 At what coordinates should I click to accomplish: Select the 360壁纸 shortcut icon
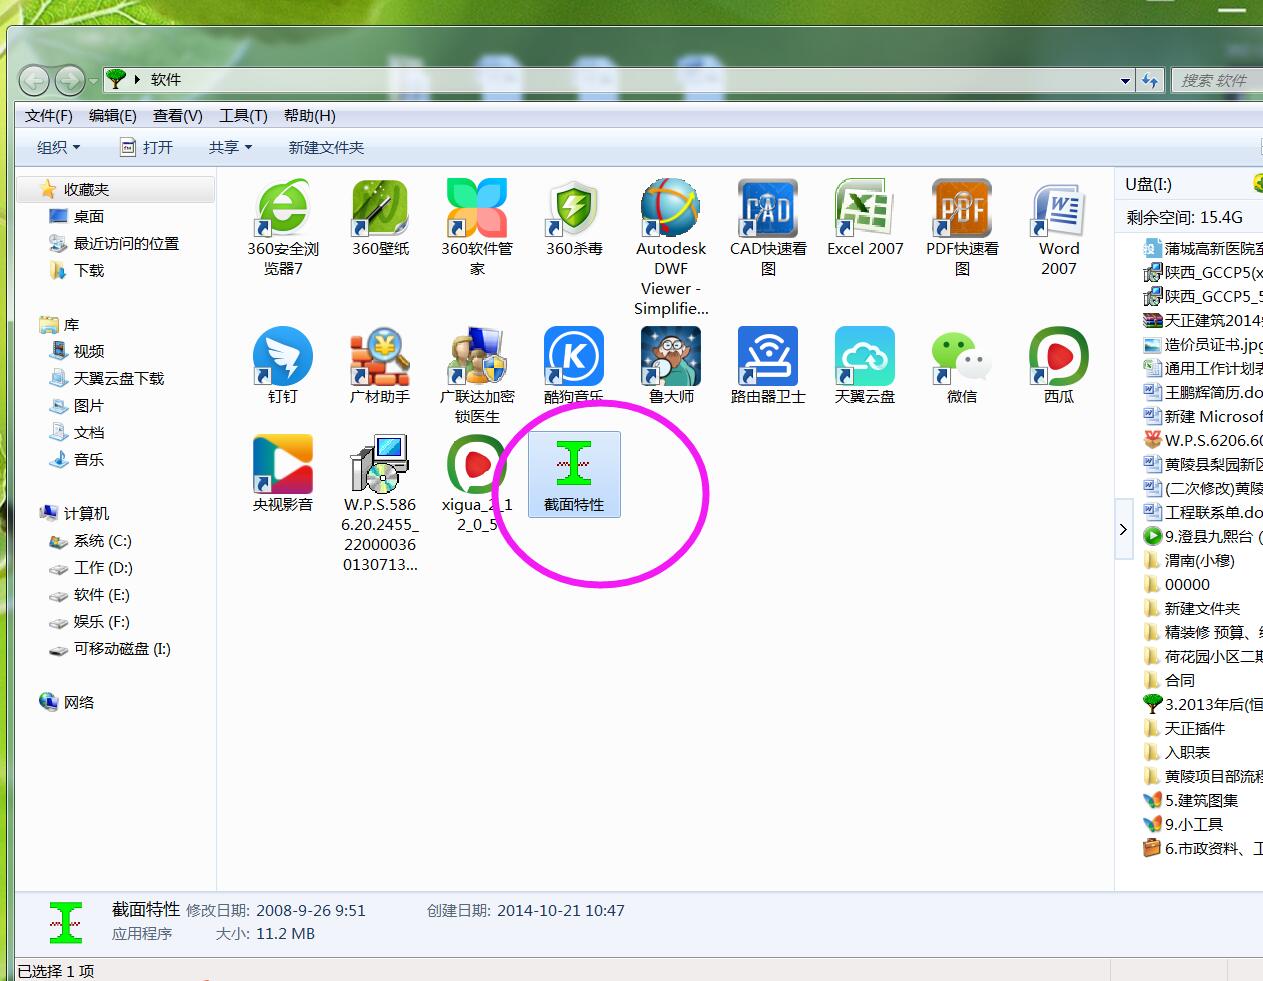[380, 208]
